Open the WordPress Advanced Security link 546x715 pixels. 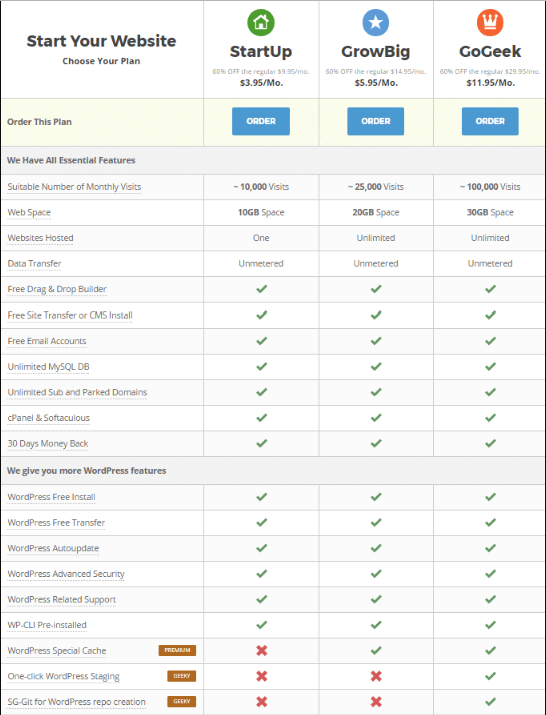(x=66, y=574)
